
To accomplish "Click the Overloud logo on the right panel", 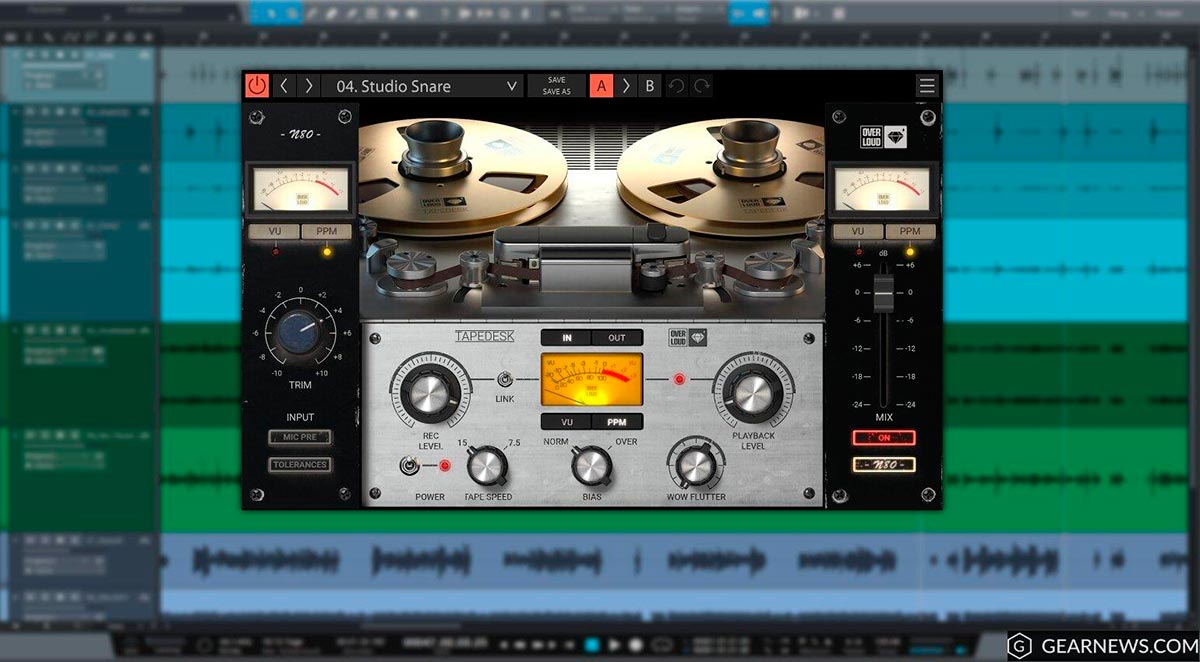I will coord(884,137).
